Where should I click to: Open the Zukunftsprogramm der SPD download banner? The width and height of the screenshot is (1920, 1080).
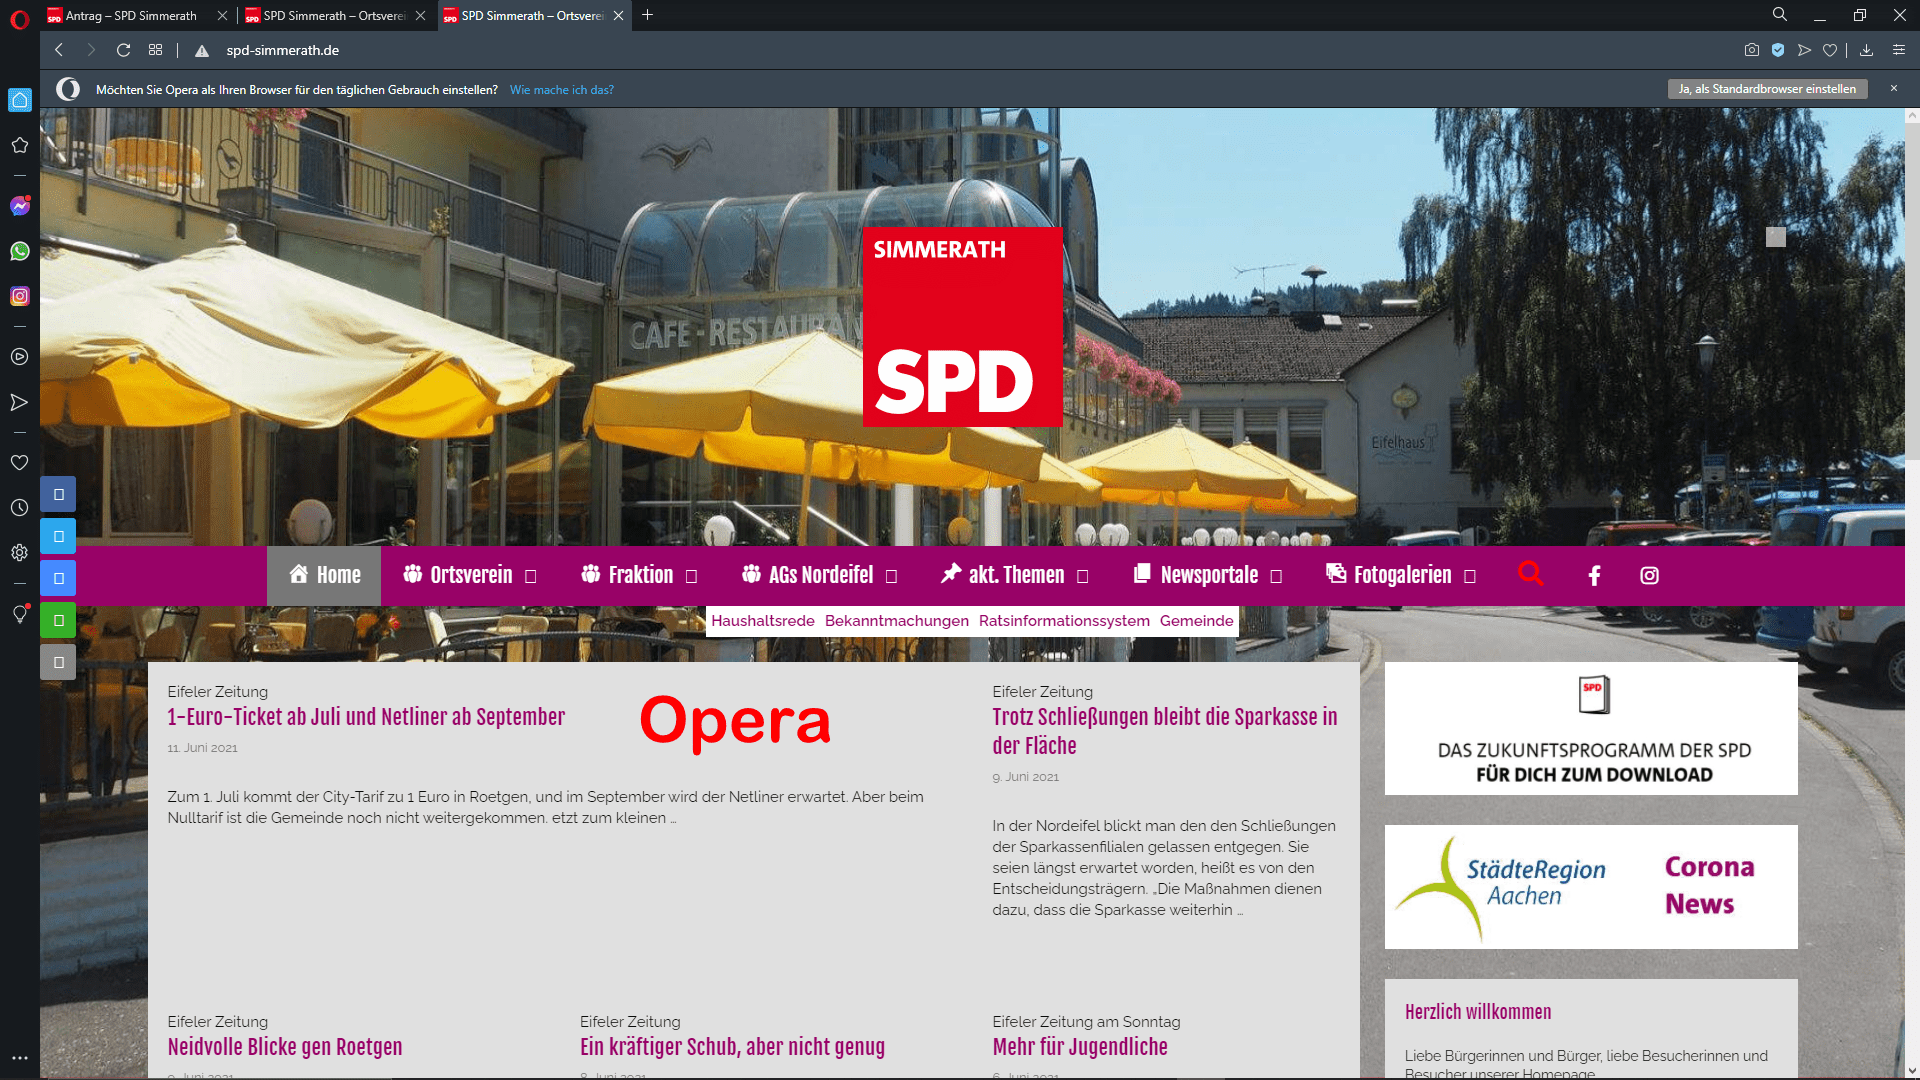(x=1591, y=729)
